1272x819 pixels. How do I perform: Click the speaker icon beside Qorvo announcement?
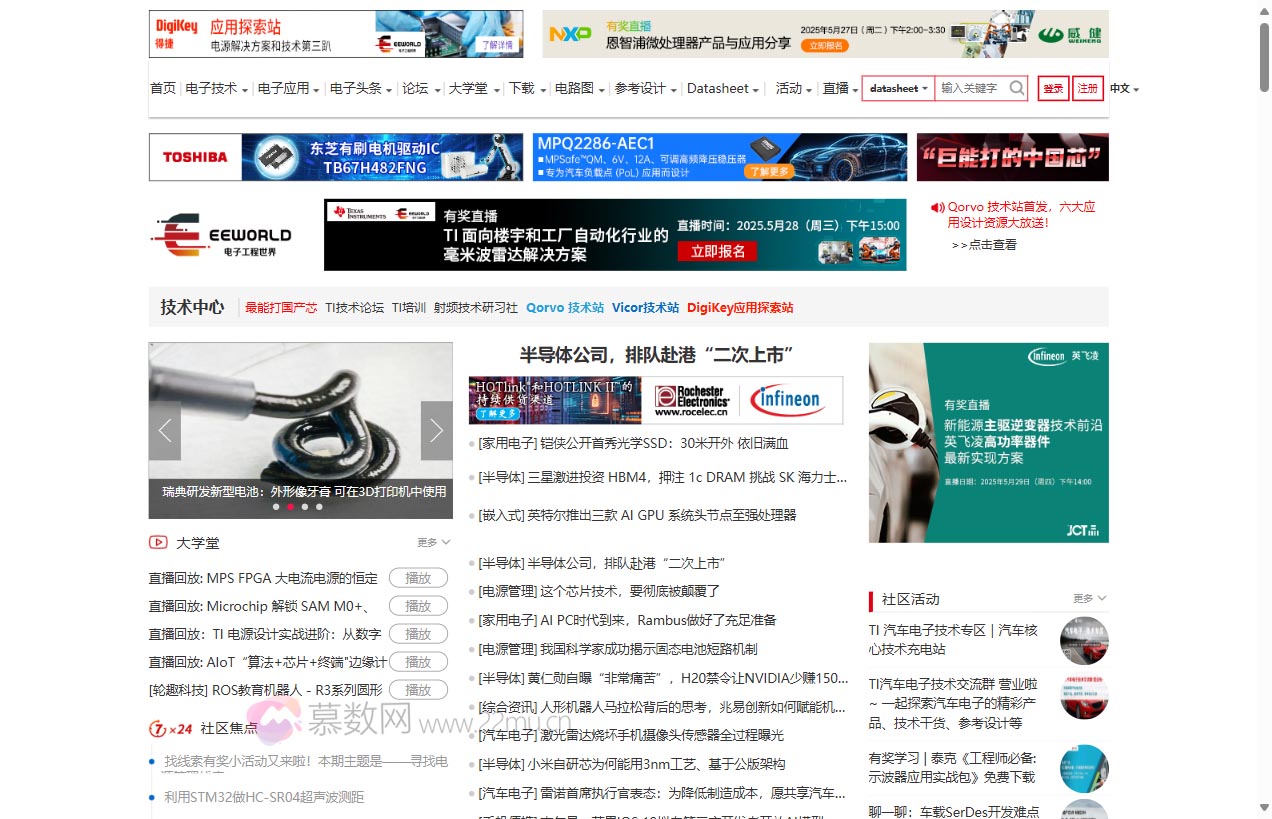tap(936, 207)
